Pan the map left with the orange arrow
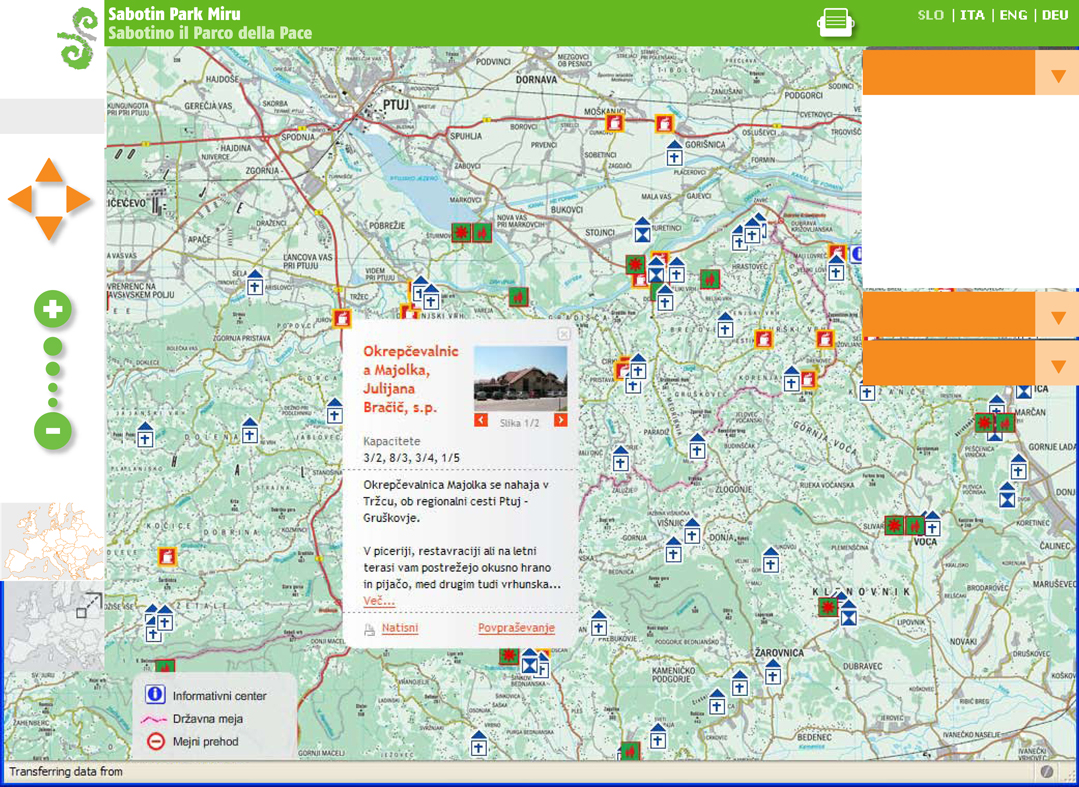1079x787 pixels. click(x=20, y=200)
